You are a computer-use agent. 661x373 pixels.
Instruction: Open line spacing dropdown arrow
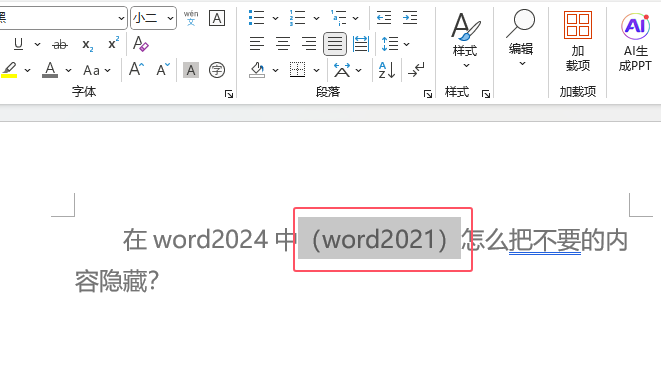tap(406, 44)
